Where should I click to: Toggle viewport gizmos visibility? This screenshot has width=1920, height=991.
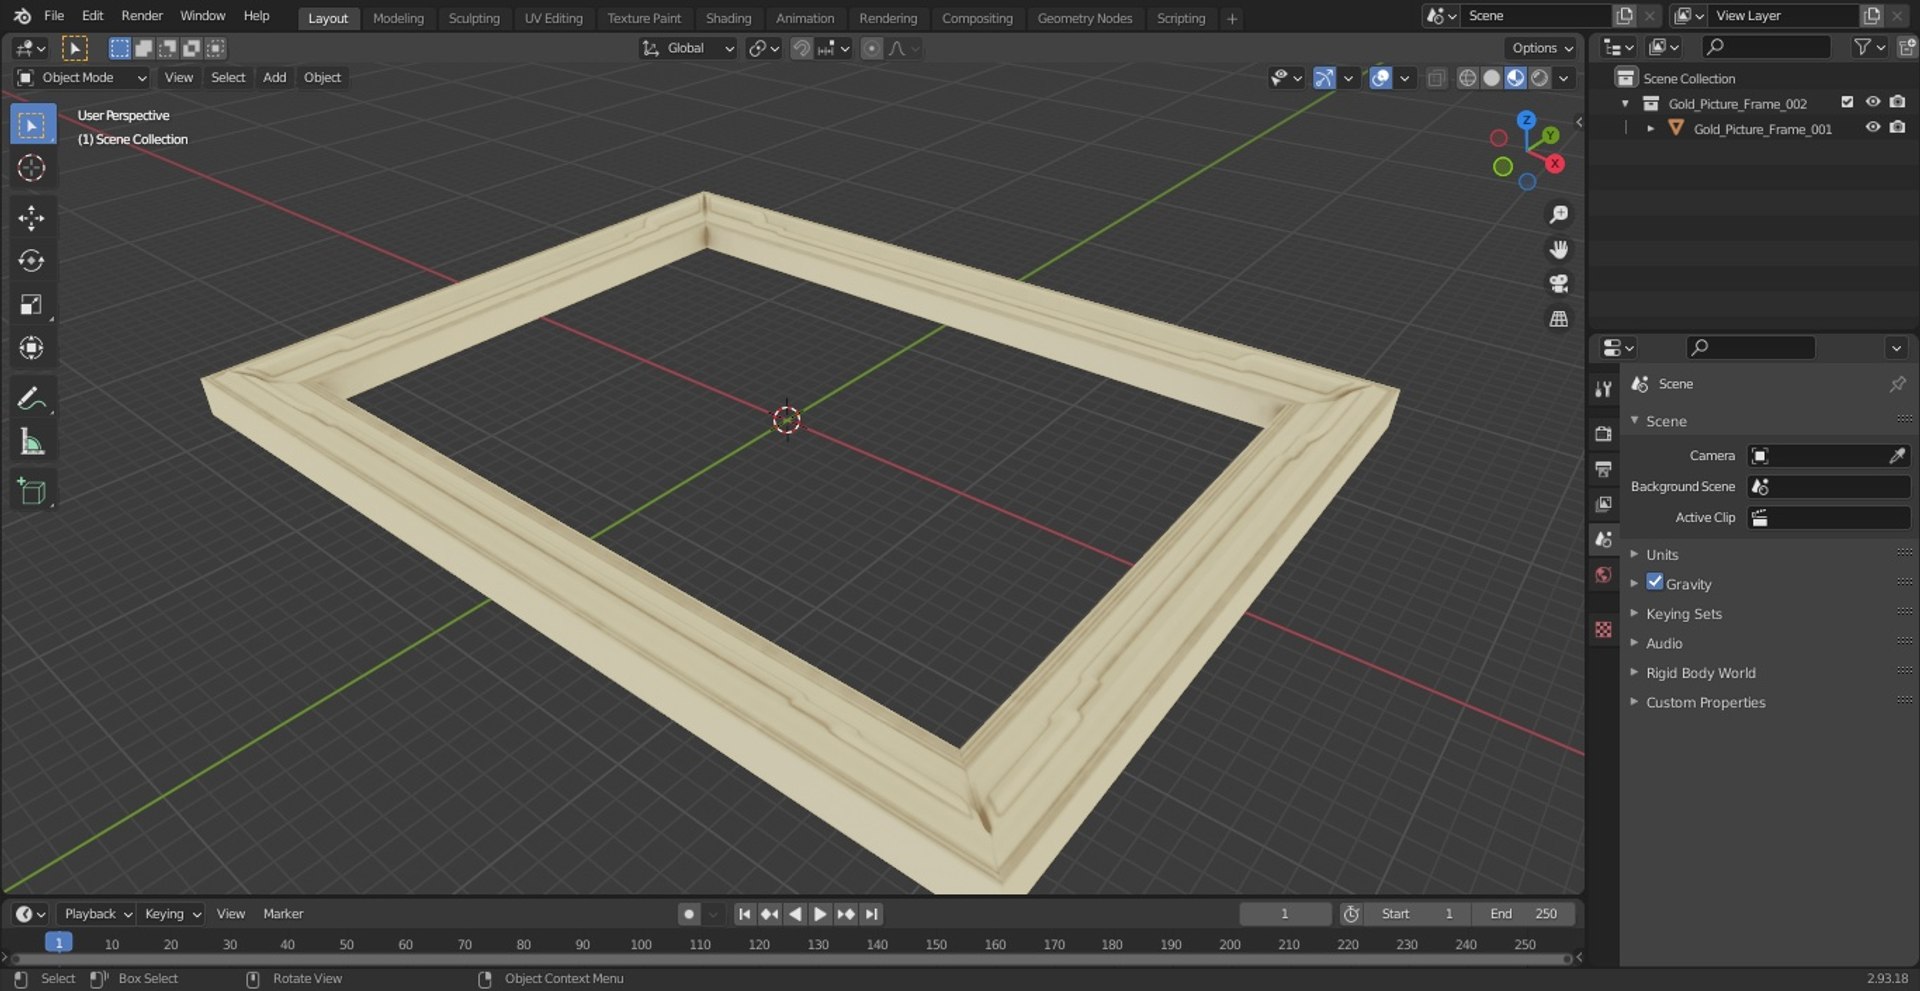[1324, 78]
